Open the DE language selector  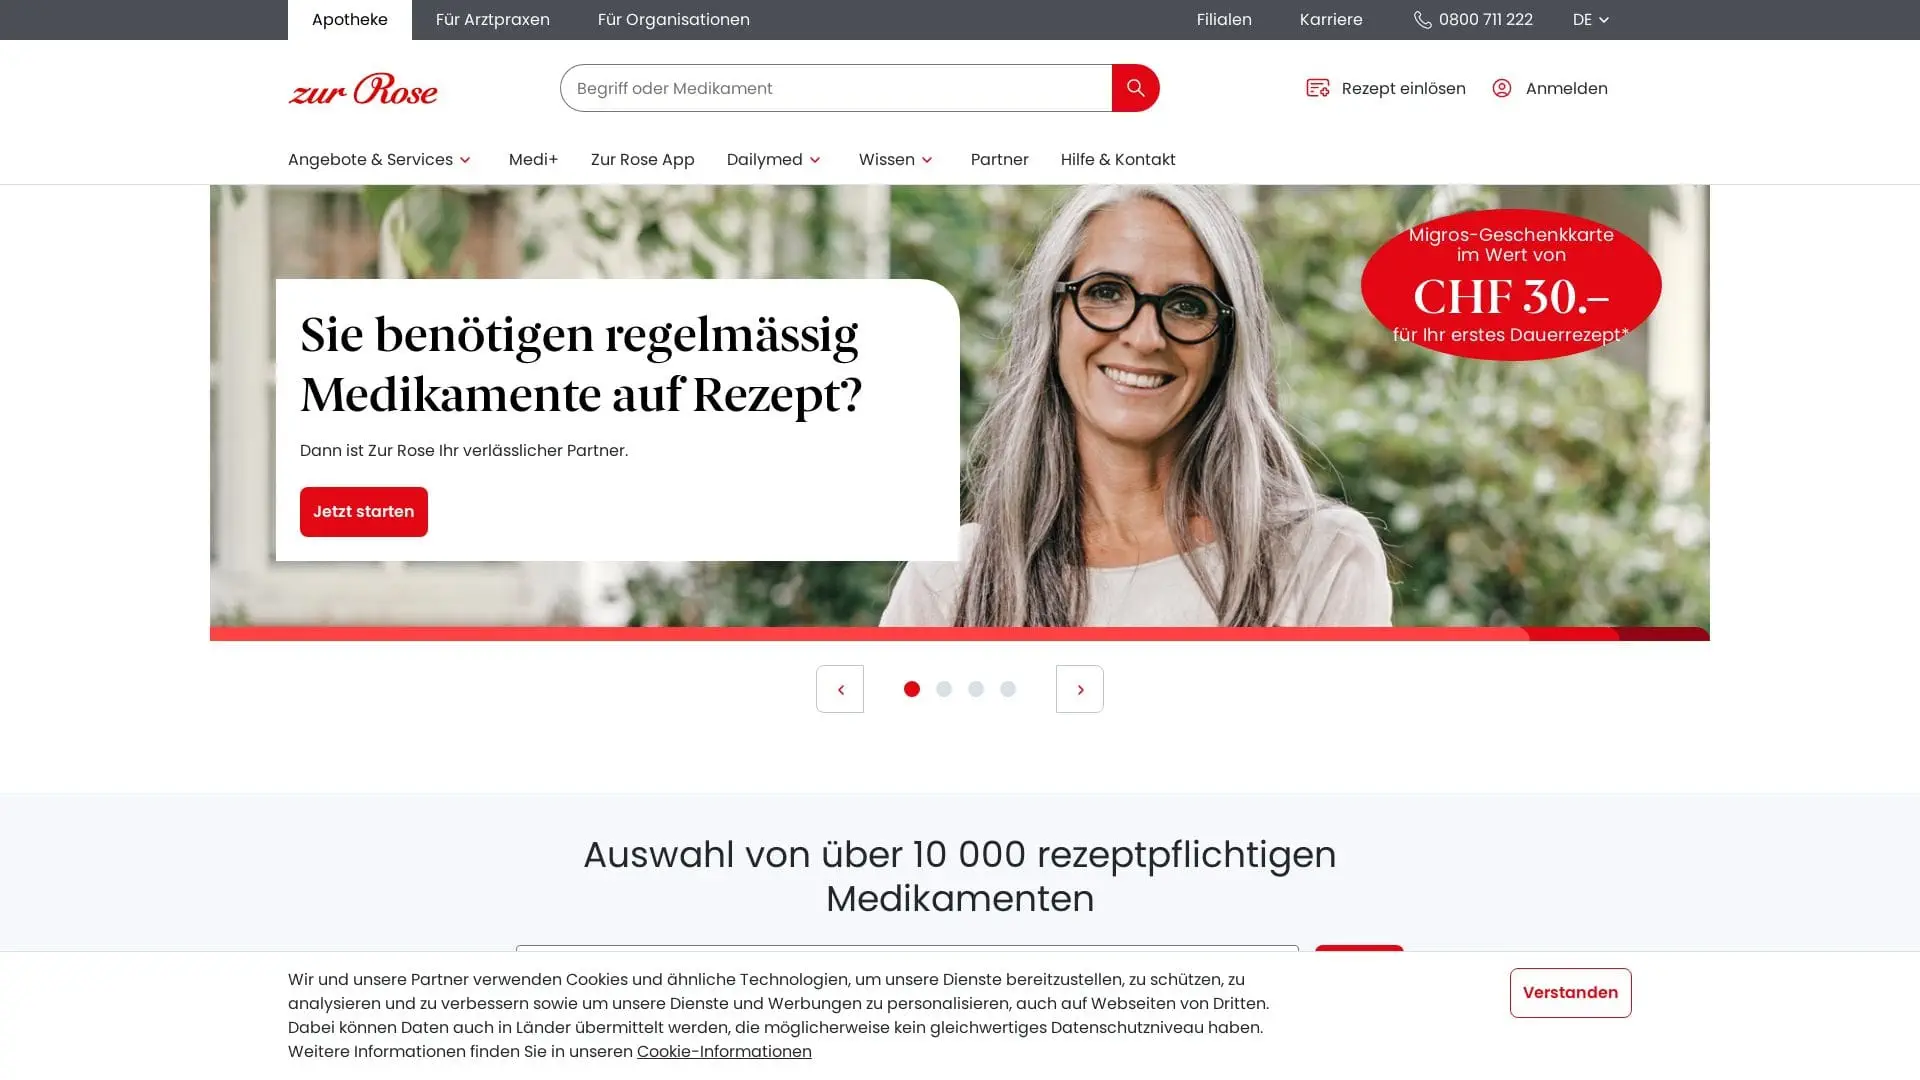point(1591,20)
